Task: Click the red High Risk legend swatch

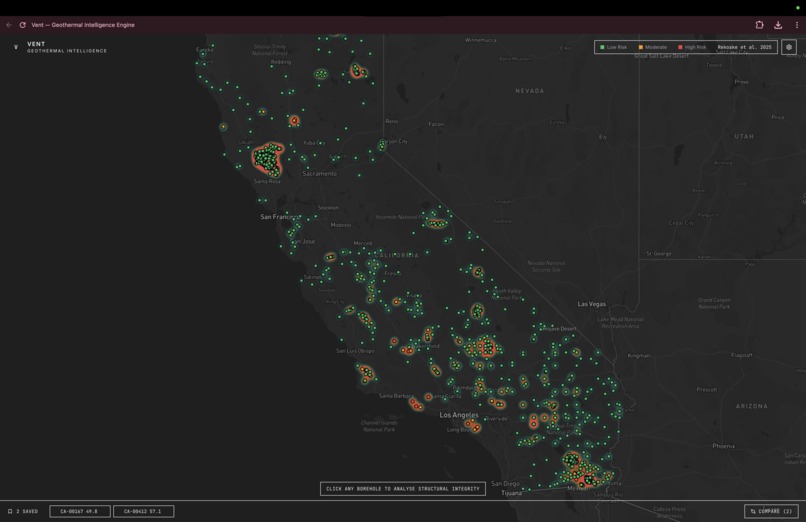Action: click(x=680, y=47)
